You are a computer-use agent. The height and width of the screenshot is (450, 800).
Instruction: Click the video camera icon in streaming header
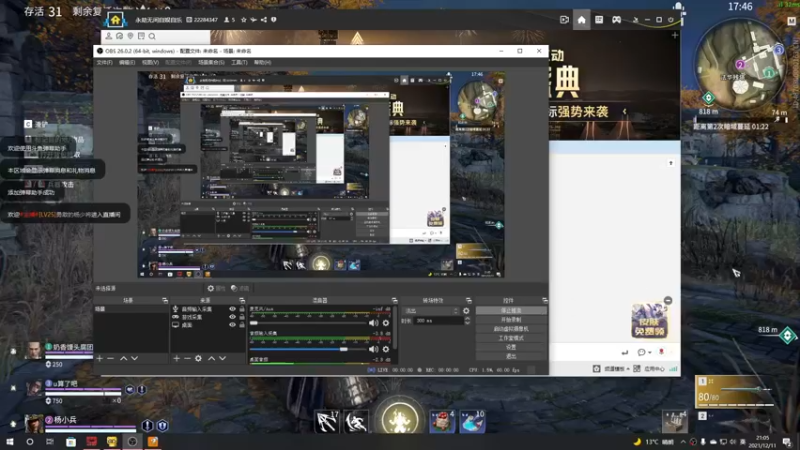tap(564, 20)
